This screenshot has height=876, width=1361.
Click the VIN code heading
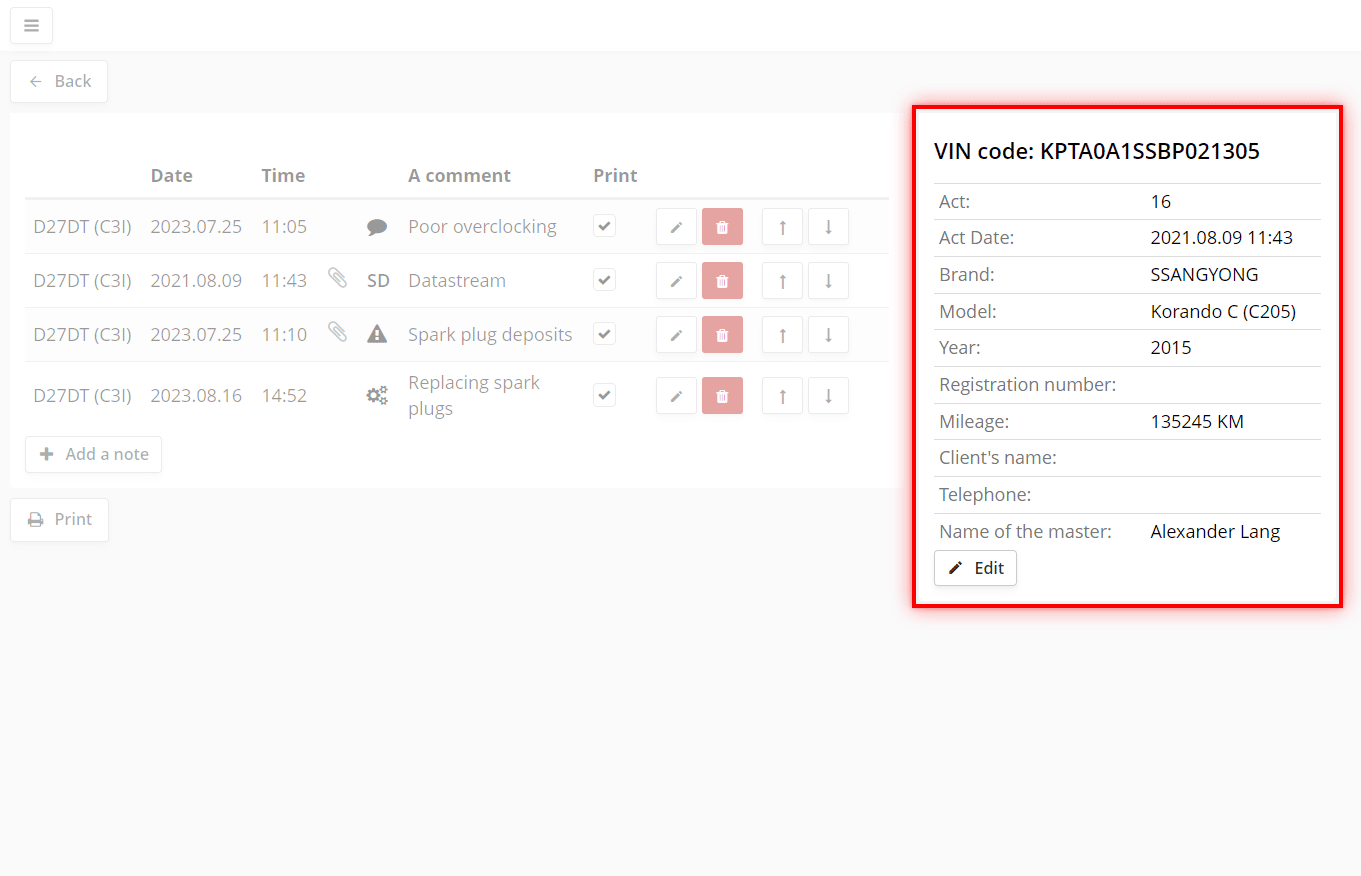tap(1096, 152)
